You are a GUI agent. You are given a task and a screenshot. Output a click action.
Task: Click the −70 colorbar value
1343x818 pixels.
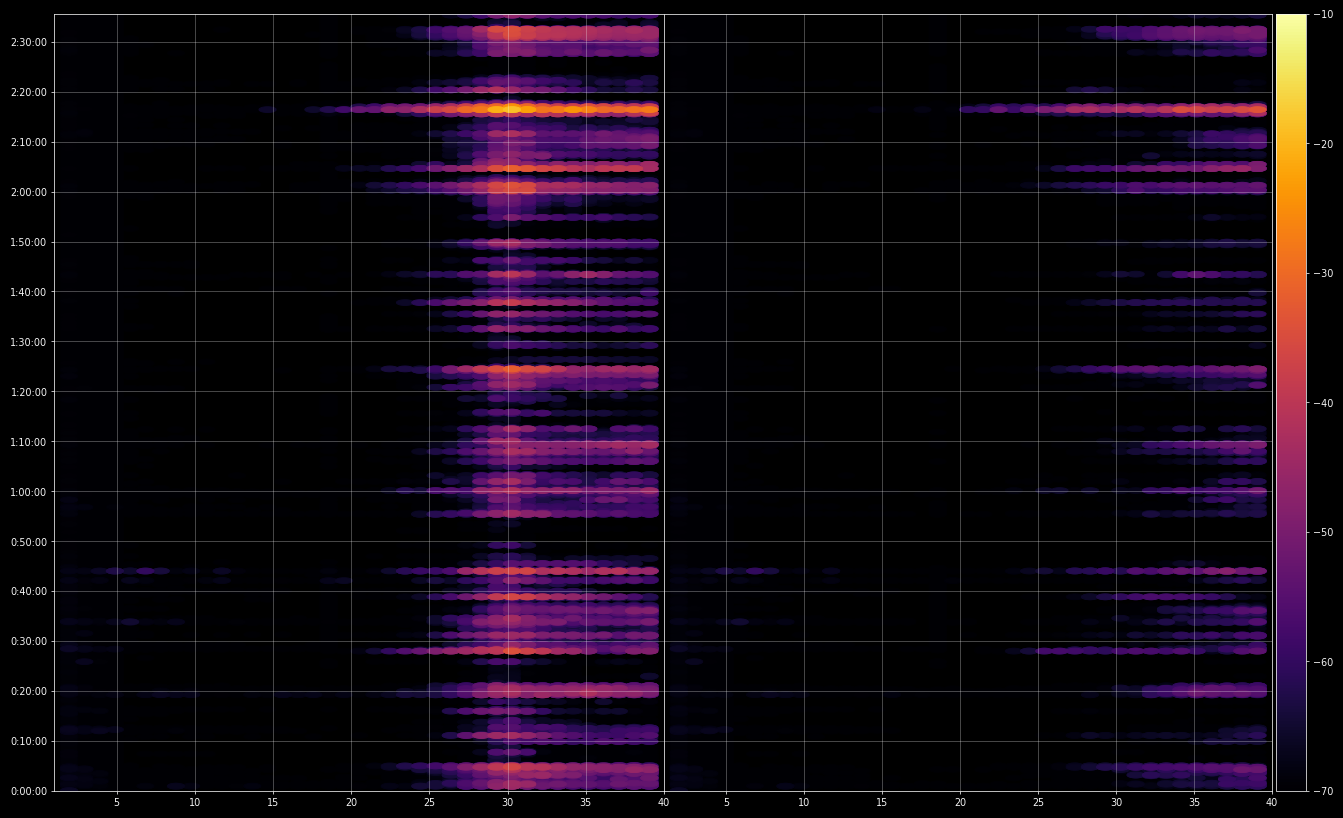[x=1325, y=791]
